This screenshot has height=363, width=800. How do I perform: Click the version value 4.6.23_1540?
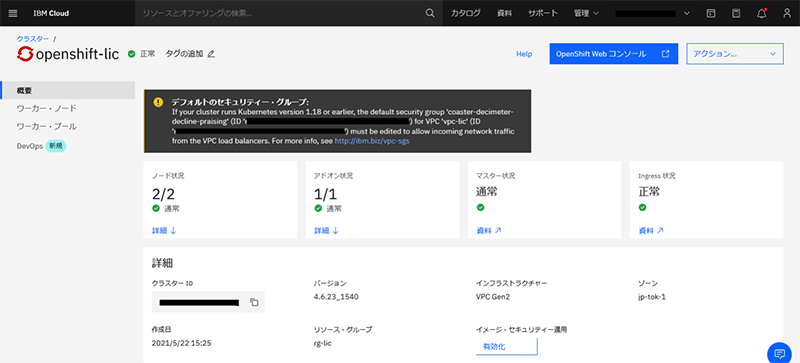pyautogui.click(x=336, y=297)
